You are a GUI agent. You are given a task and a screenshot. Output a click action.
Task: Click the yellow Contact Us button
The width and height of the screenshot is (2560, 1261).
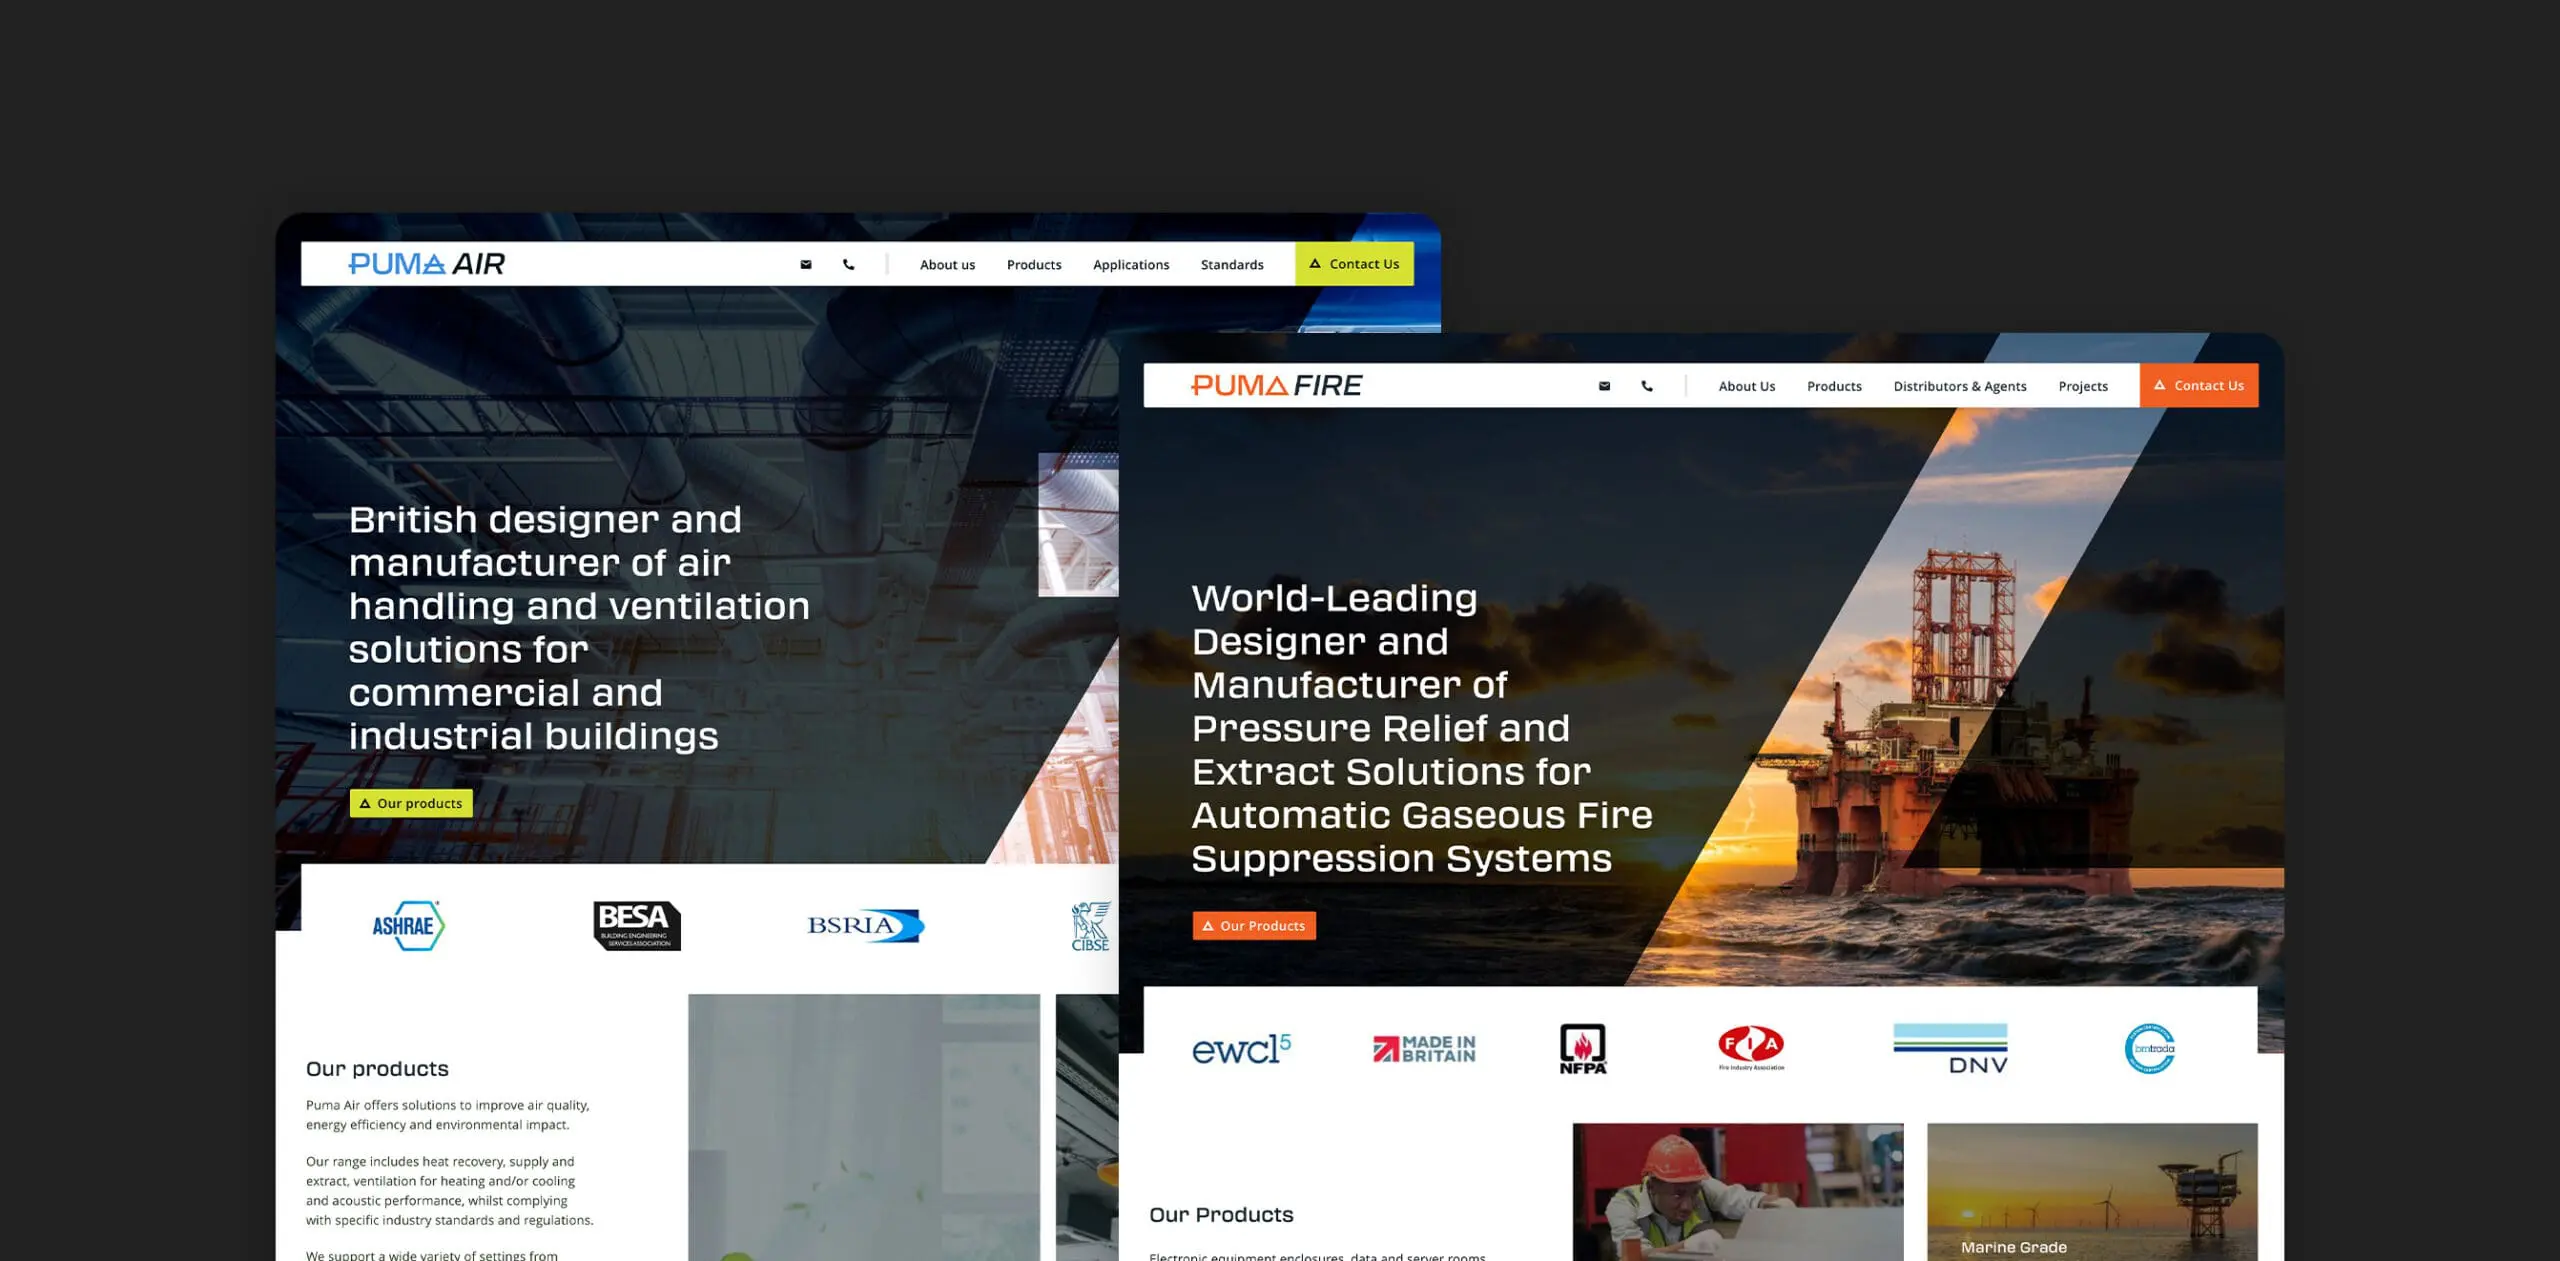pos(1354,264)
